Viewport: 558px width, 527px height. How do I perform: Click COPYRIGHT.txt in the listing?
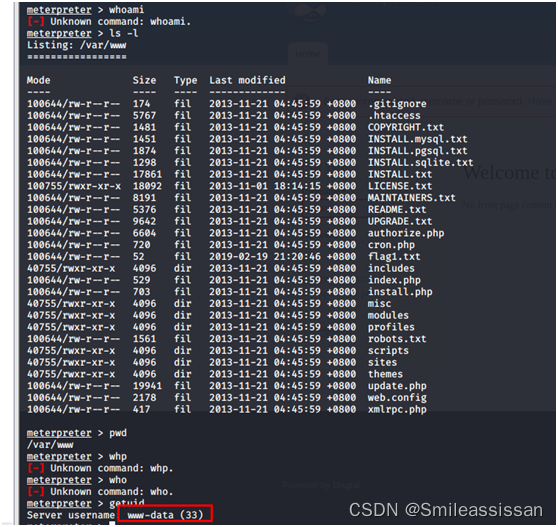pos(406,127)
